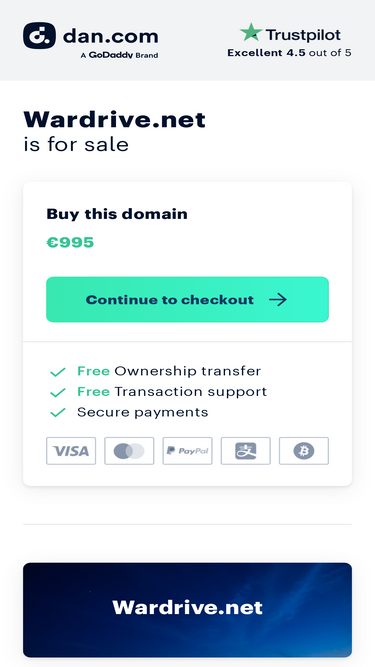
Task: Select the Bitcoin payment icon
Action: pyautogui.click(x=304, y=451)
